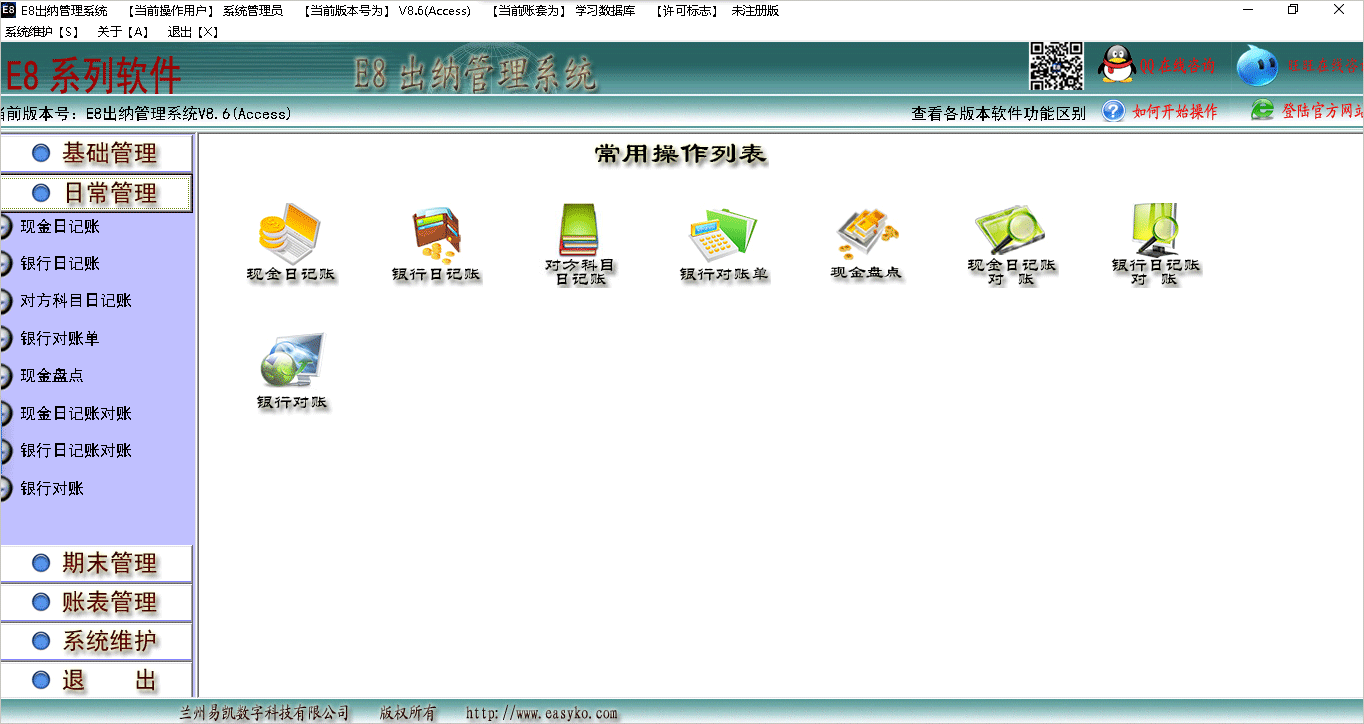Expand the 基础管理 sidebar section
This screenshot has height=724, width=1364.
click(x=96, y=153)
